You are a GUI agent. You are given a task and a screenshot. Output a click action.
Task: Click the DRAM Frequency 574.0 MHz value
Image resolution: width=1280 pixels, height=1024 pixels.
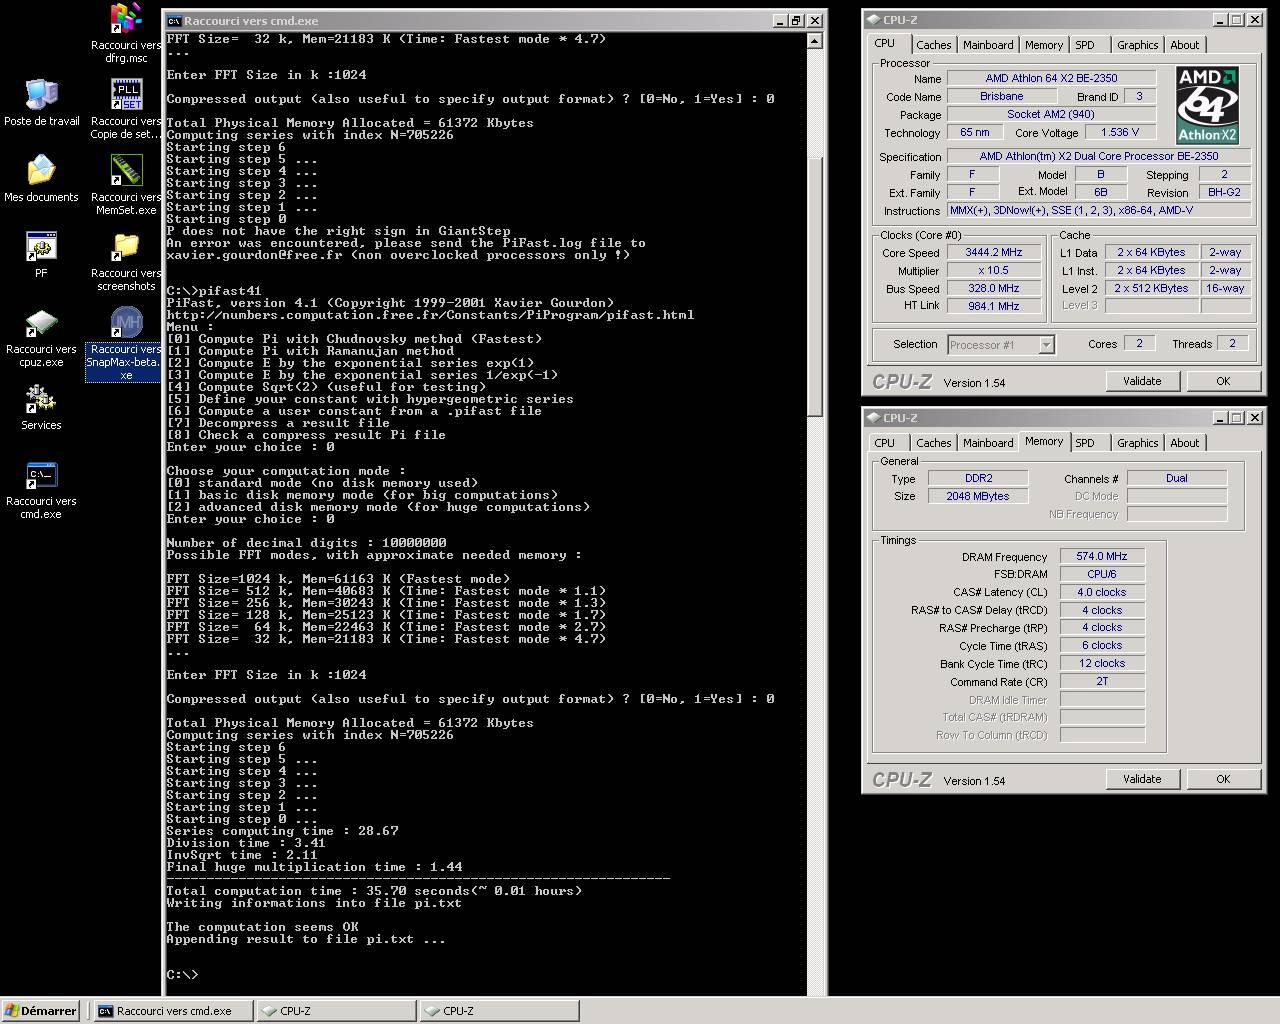pyautogui.click(x=1102, y=557)
